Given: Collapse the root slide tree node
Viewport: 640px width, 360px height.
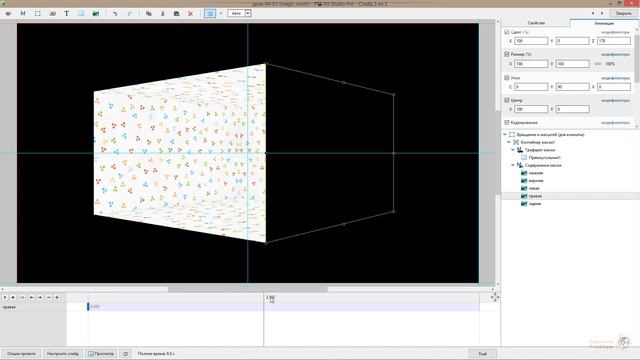Looking at the screenshot, I should coord(505,134).
